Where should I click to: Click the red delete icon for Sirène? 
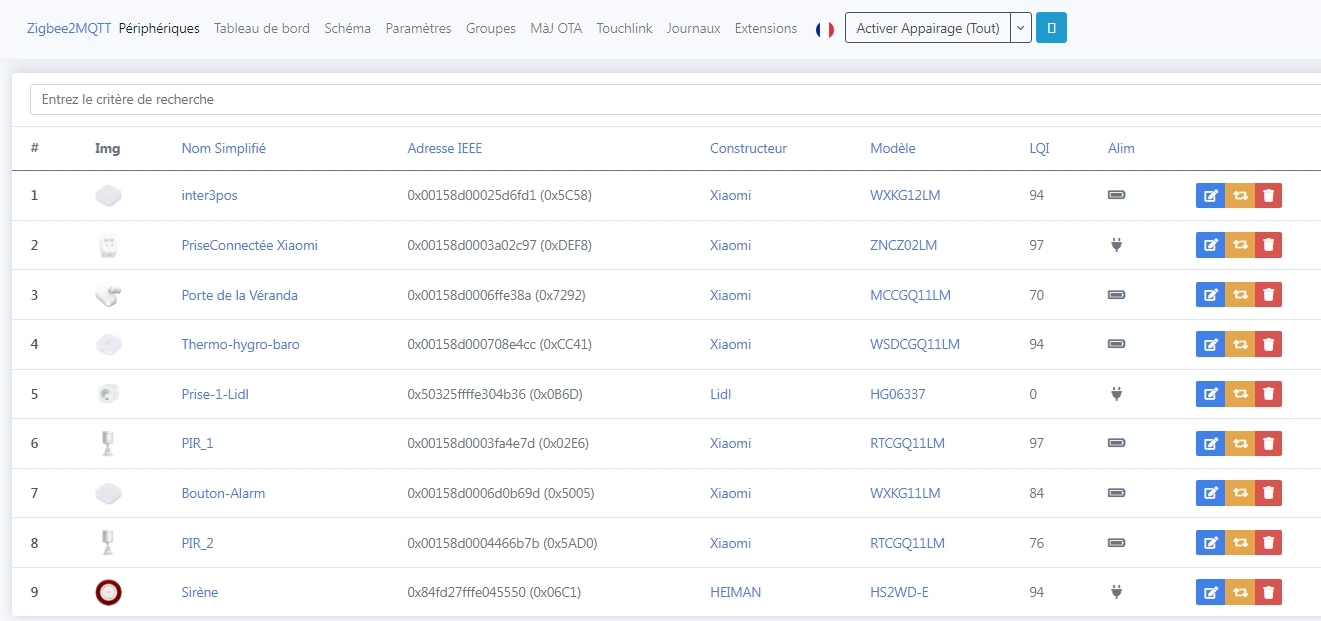[x=1268, y=593]
